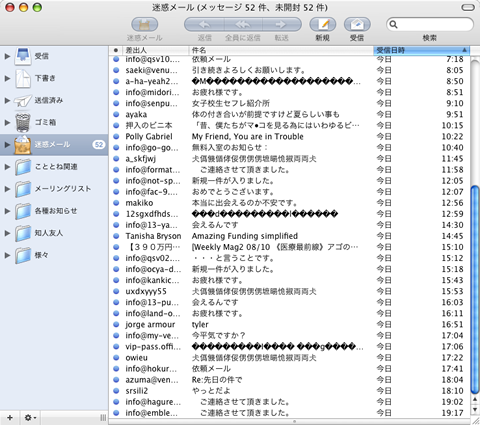Click the 転送 forward arrow icon
This screenshot has width=480, height=425.
282,24
